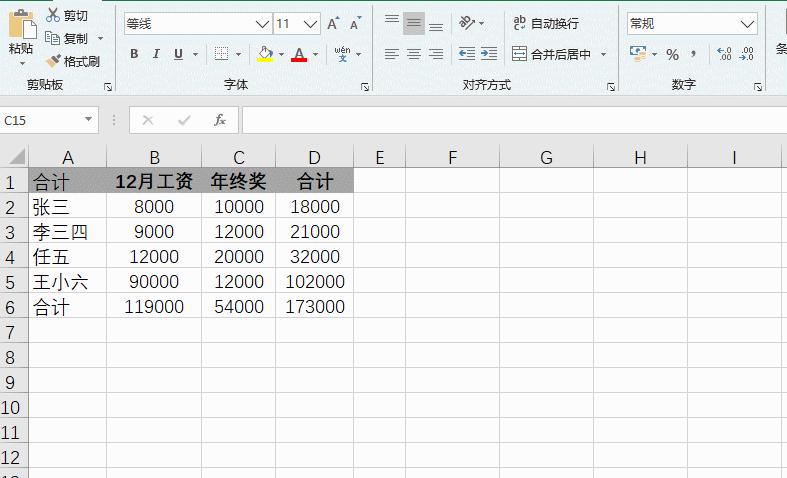Click the formula bar cancel X
The image size is (787, 478).
pyautogui.click(x=148, y=120)
